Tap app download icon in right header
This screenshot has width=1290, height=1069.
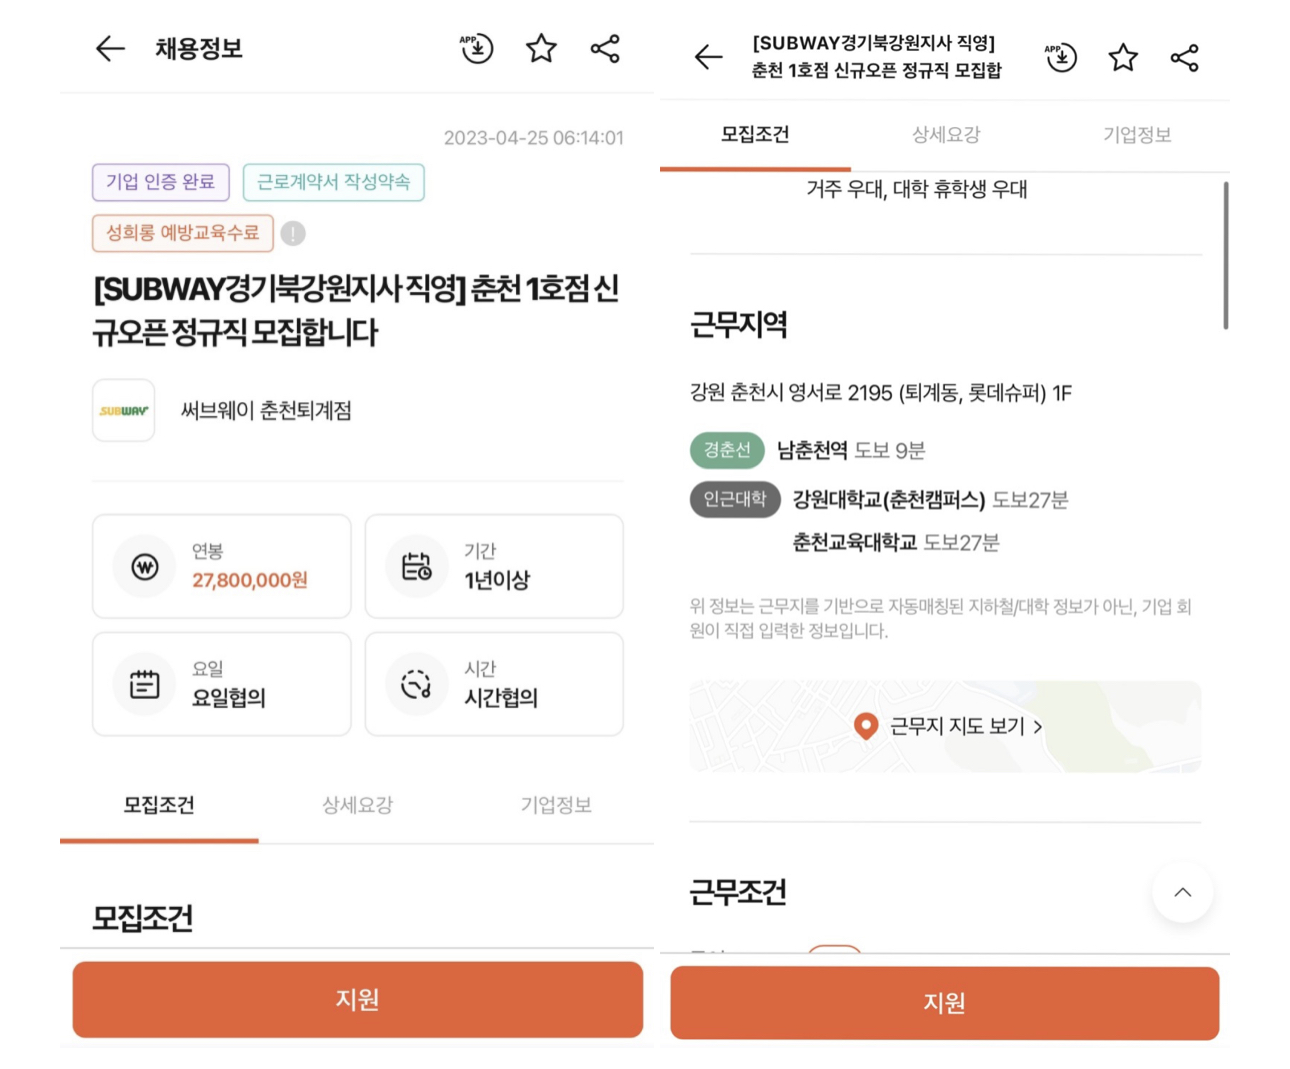pos(1061,57)
